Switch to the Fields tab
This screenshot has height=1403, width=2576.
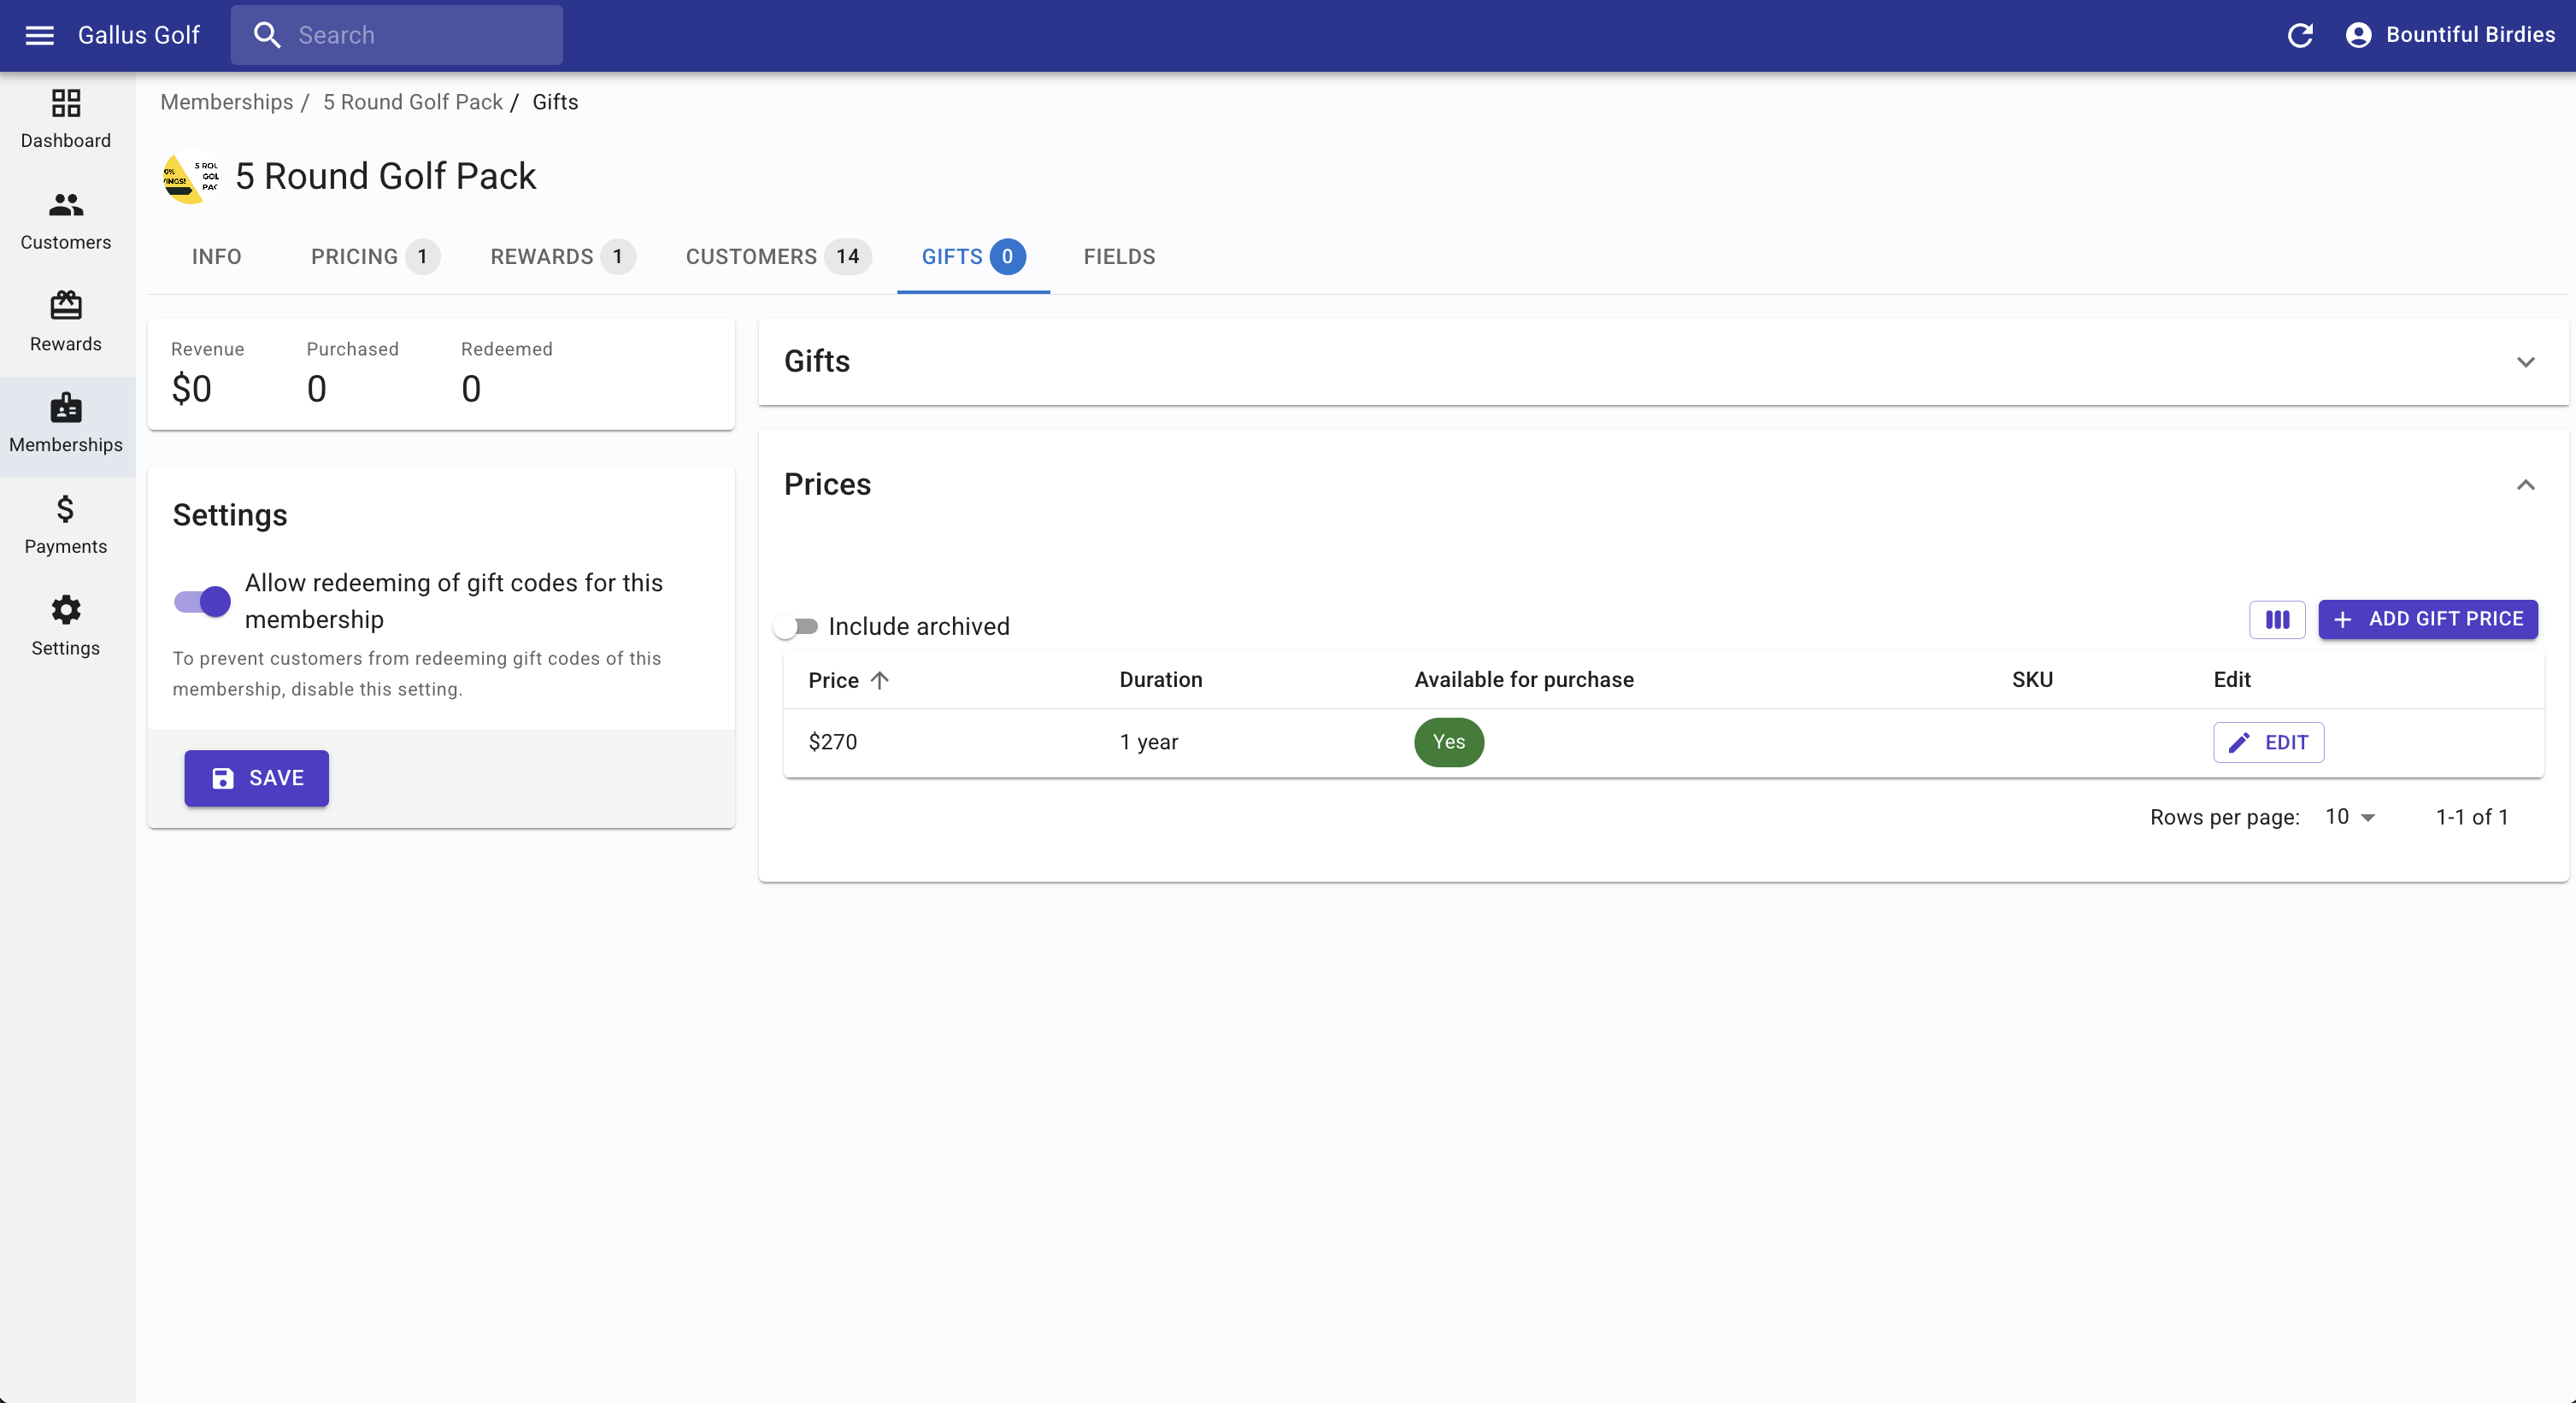pos(1119,257)
